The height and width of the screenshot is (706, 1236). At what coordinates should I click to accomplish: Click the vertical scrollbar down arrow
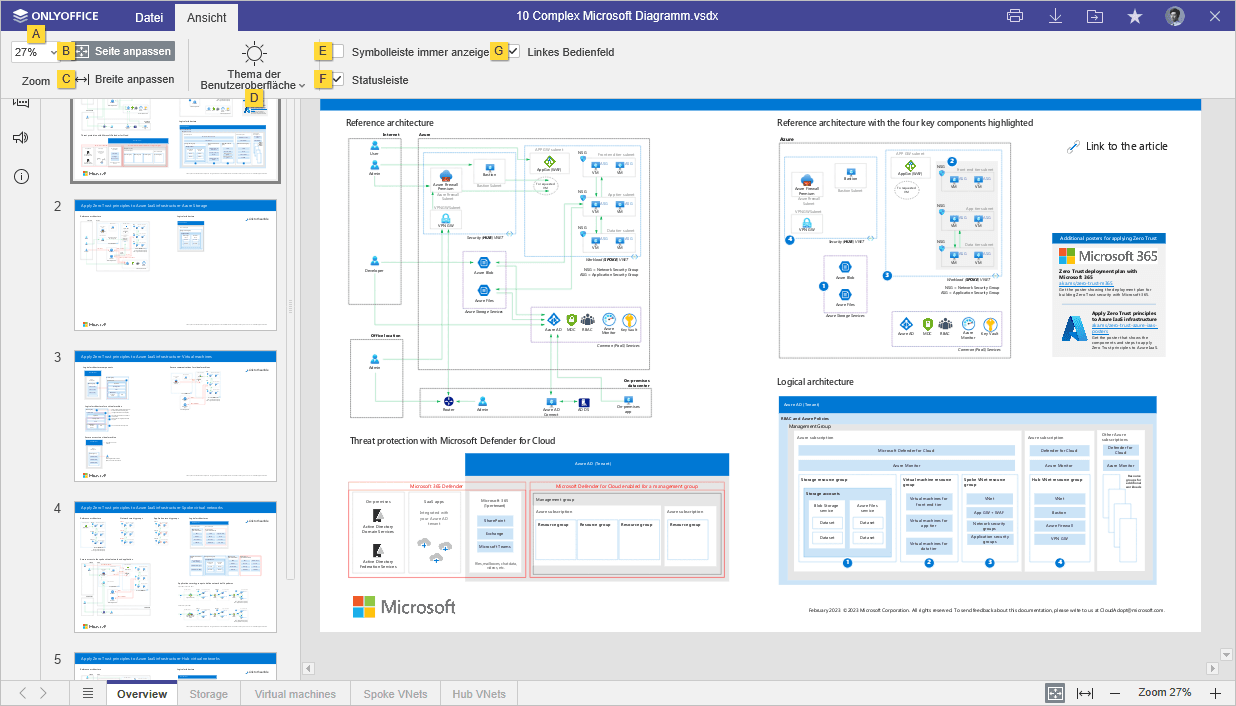[x=1227, y=655]
